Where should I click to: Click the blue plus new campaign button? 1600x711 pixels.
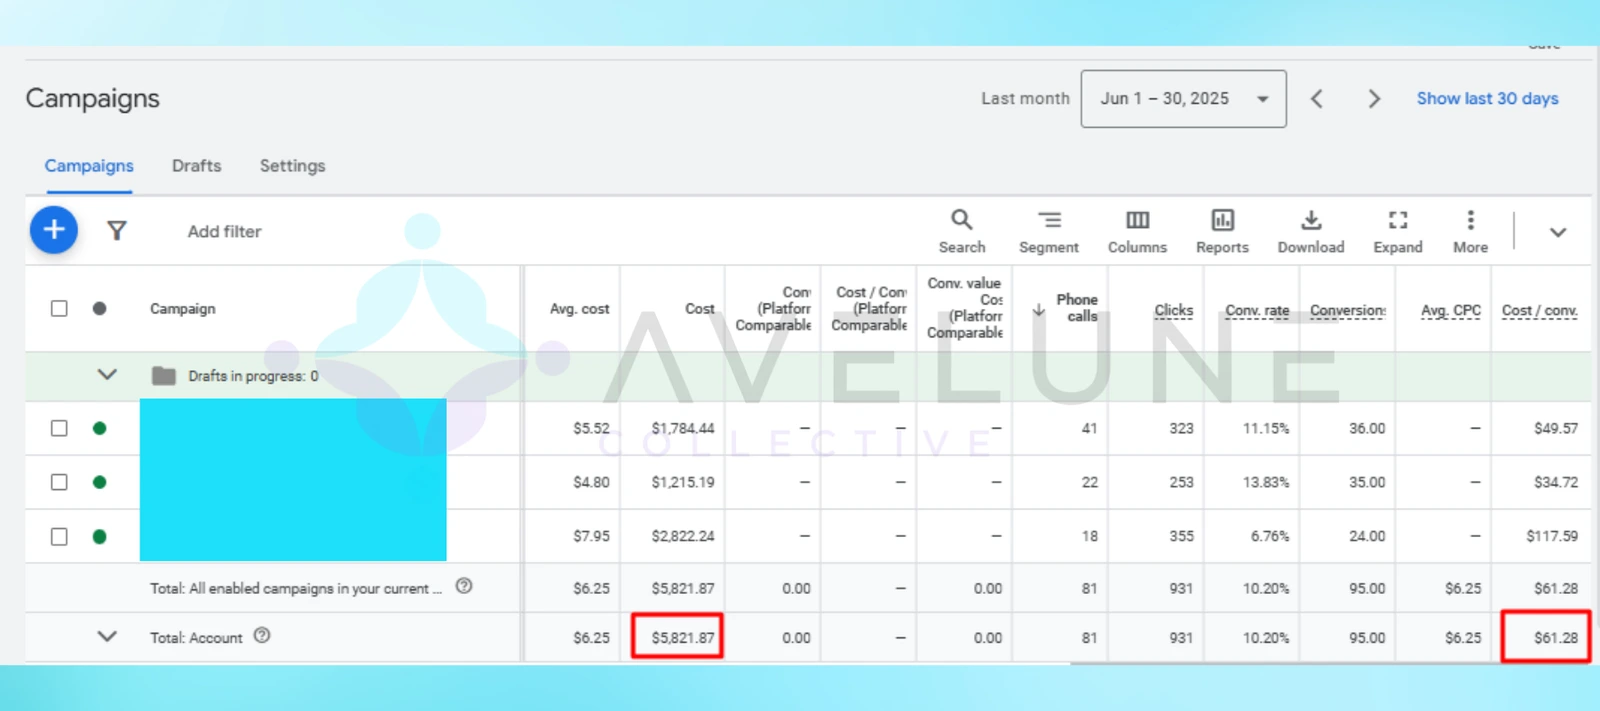[54, 230]
